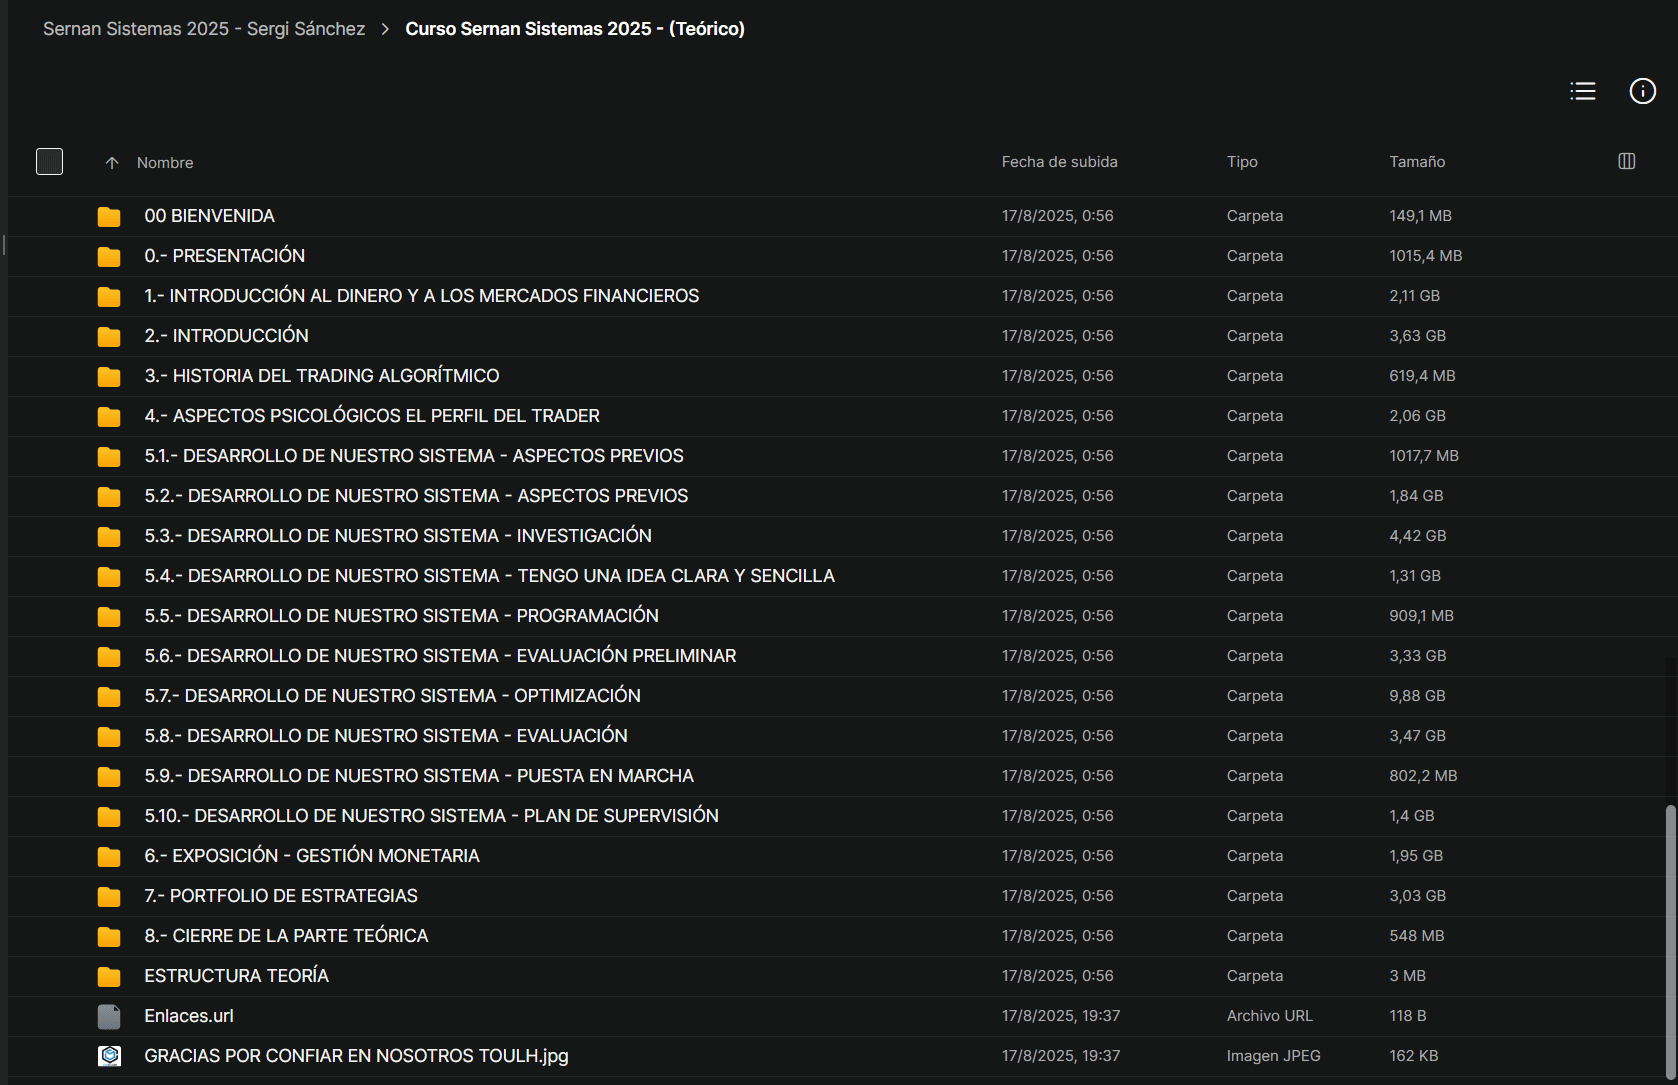
Task: Click file icon of Enlaces.url
Action: 109,1016
